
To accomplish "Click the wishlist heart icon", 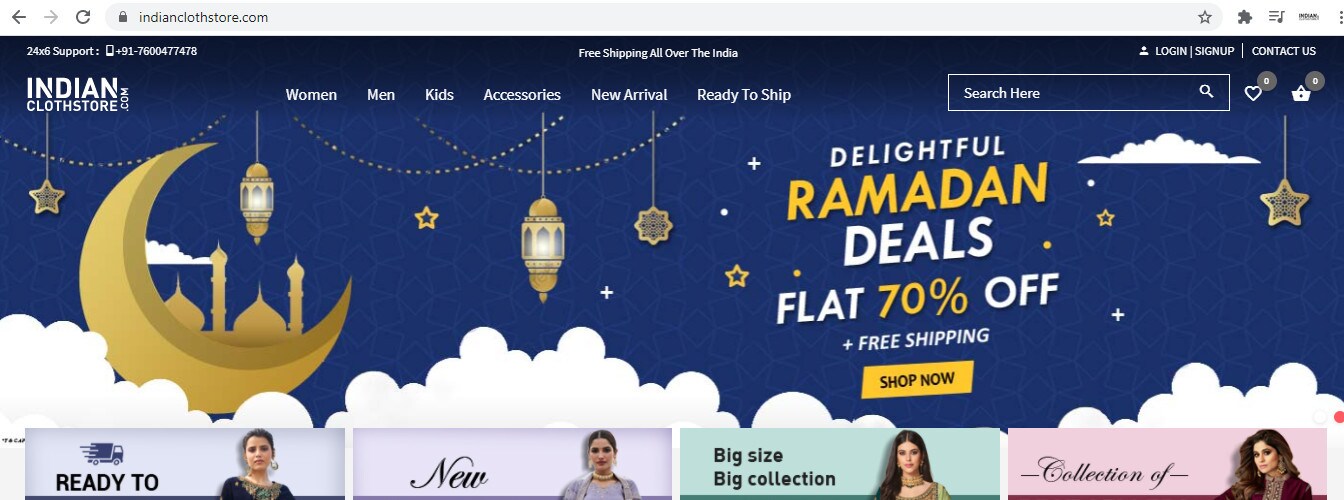I will click(x=1252, y=93).
